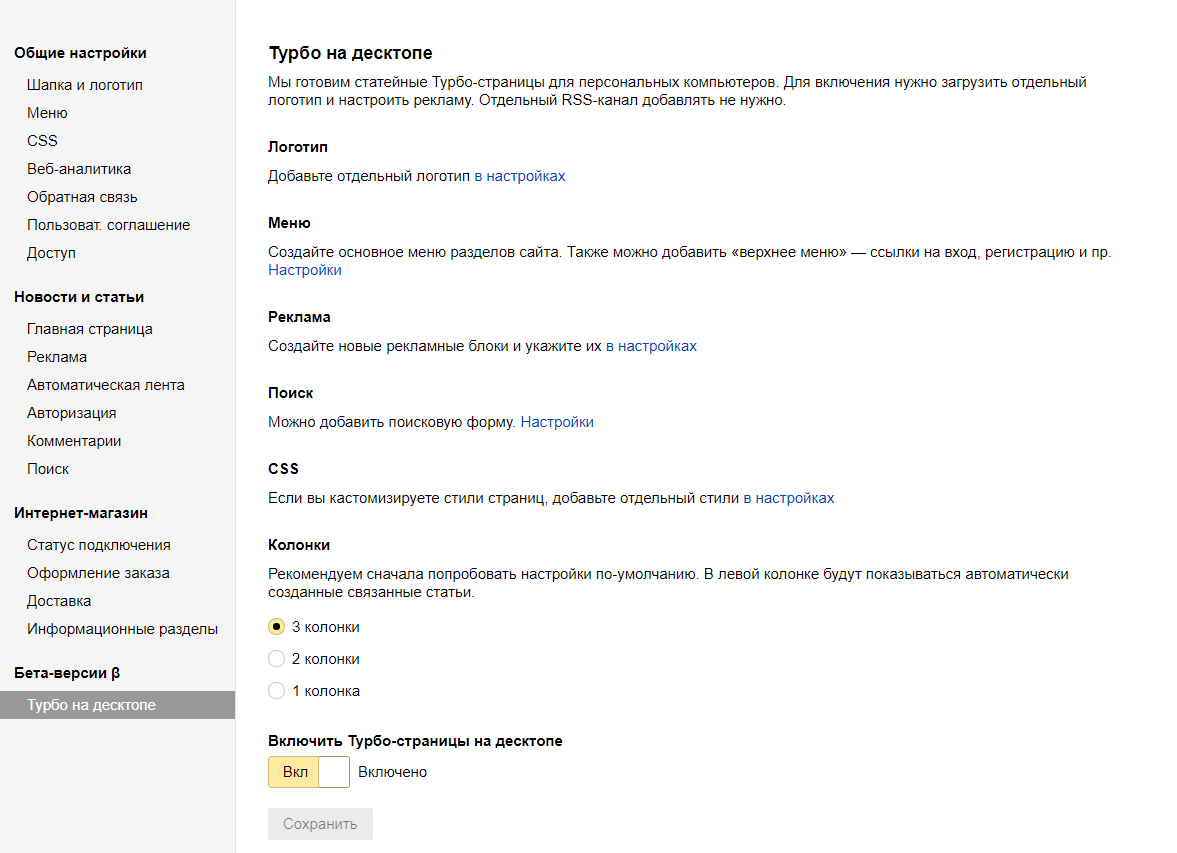1177x853 pixels.
Task: Open Статус подключения page
Action: point(99,545)
